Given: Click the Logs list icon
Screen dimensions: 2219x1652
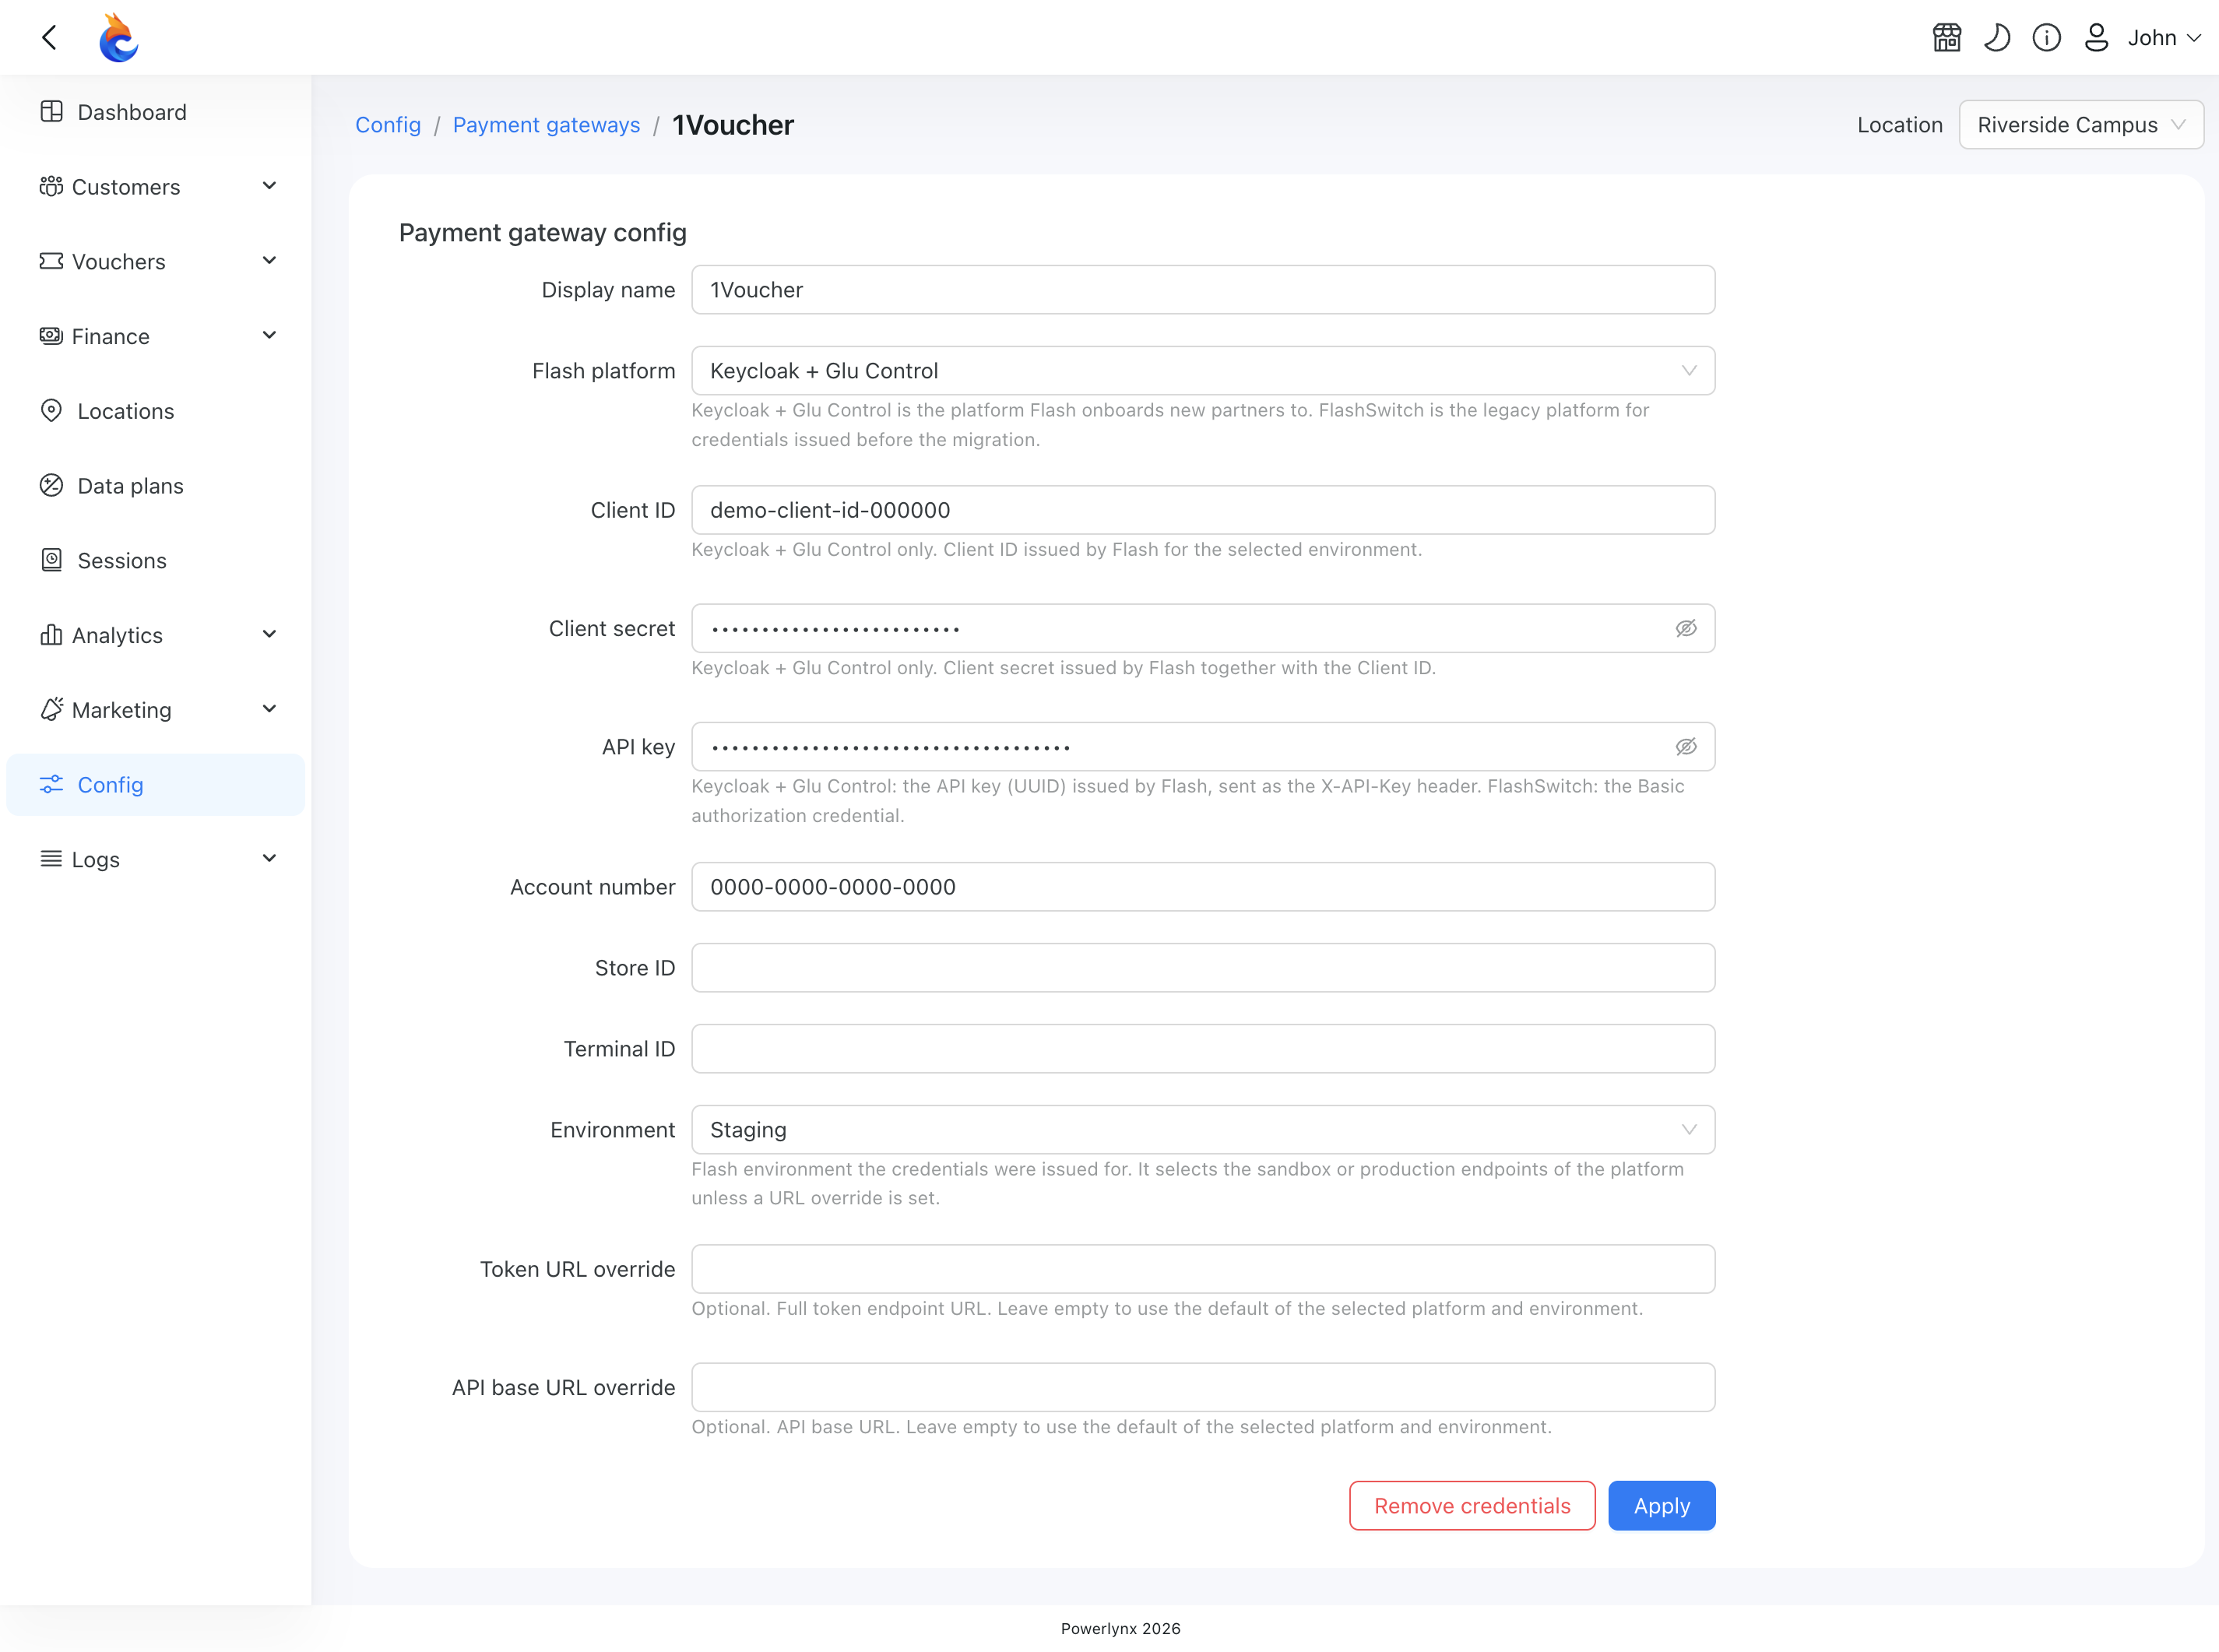Looking at the screenshot, I should [51, 859].
